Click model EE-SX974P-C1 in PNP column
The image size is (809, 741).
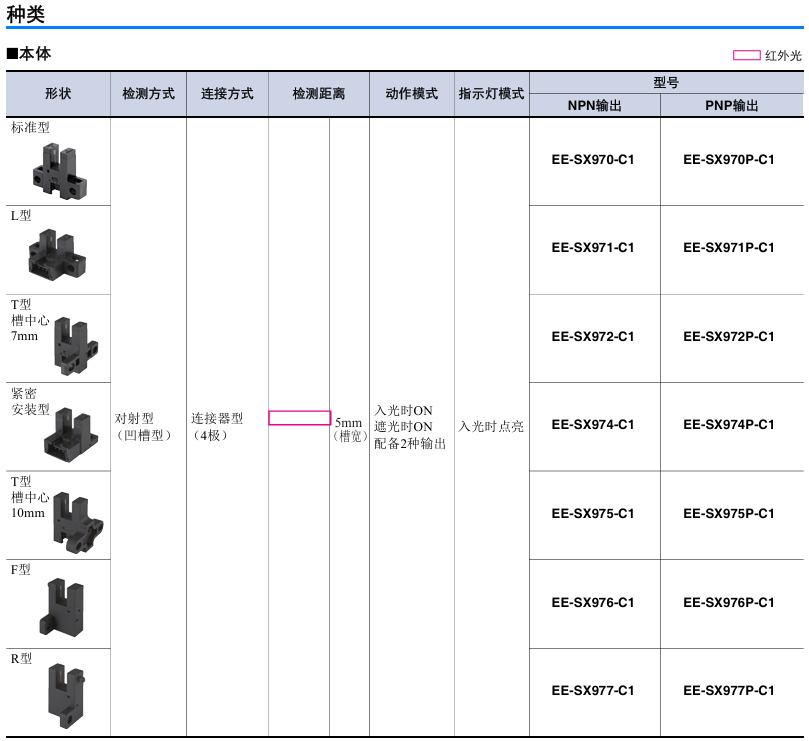coord(729,424)
